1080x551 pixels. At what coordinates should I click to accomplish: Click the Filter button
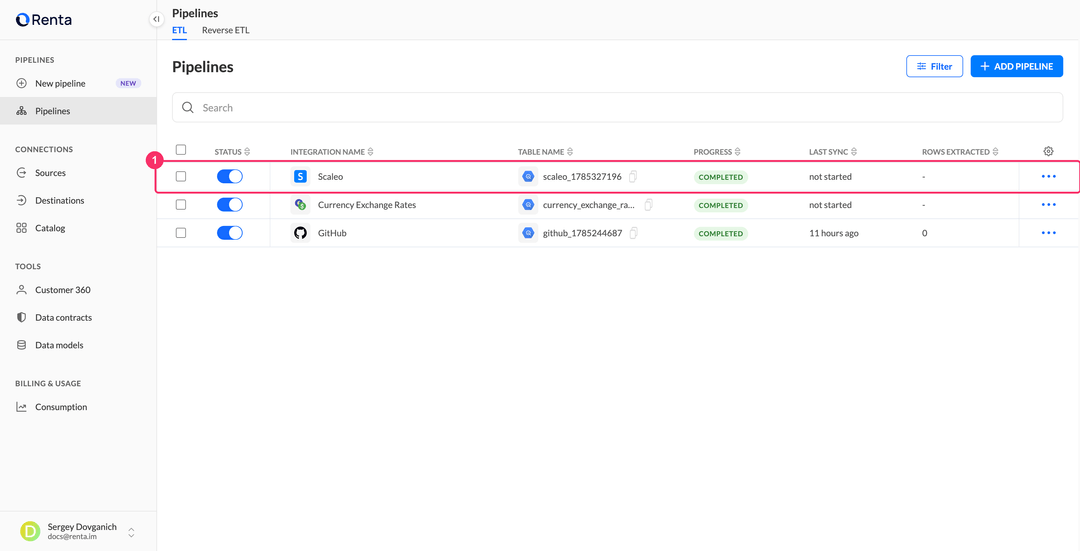[934, 66]
